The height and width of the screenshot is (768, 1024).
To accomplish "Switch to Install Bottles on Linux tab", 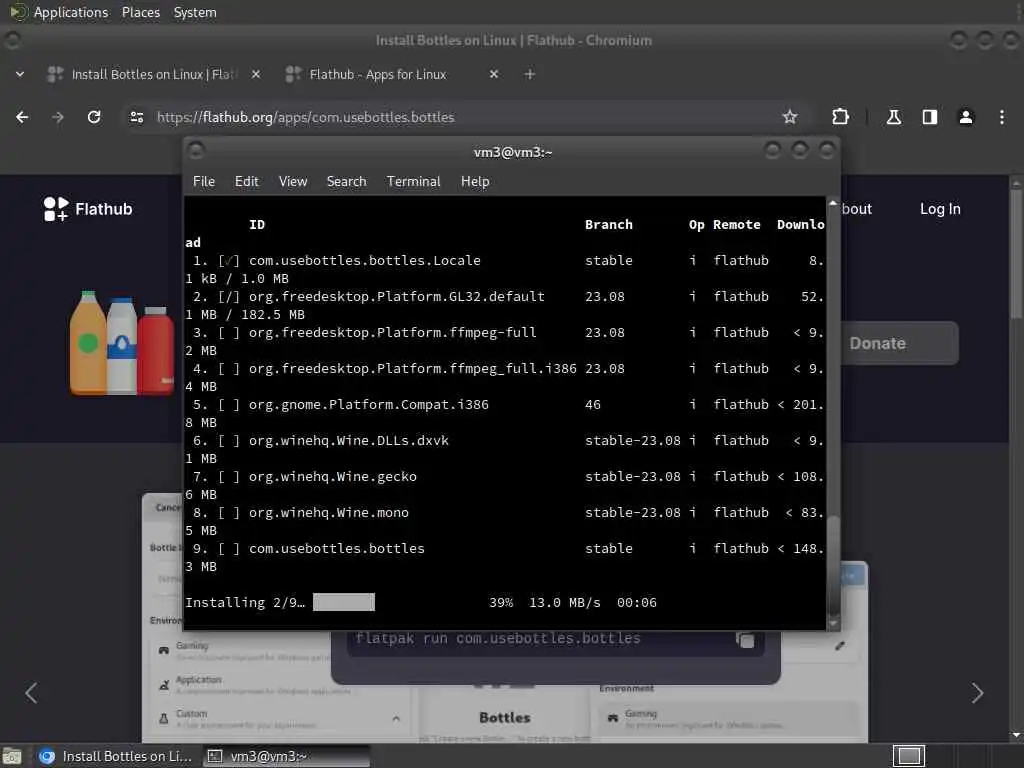I will [153, 74].
